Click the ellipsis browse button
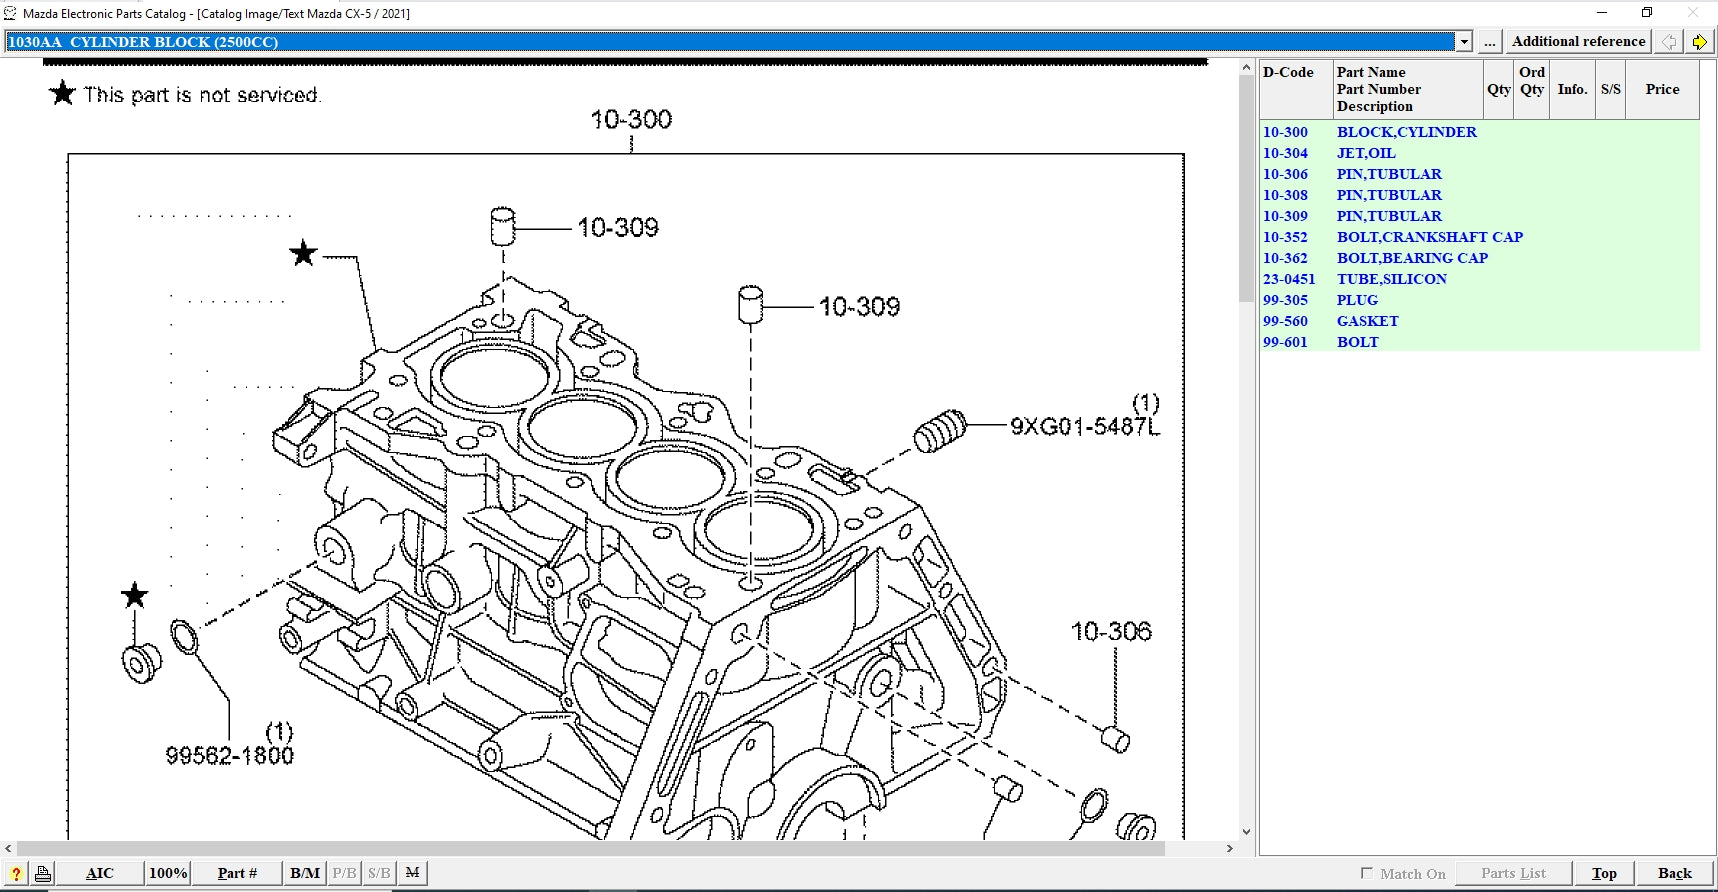Image resolution: width=1718 pixels, height=892 pixels. pyautogui.click(x=1489, y=41)
